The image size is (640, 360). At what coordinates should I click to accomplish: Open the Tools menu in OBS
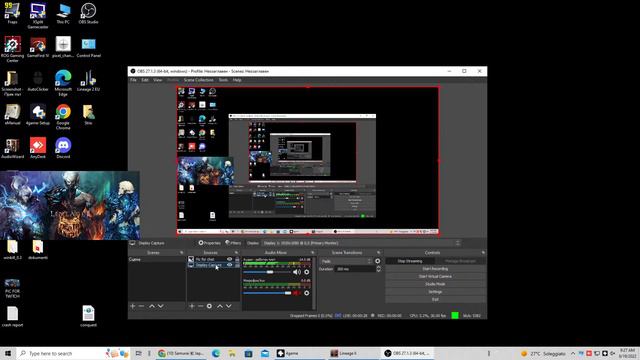[223, 80]
